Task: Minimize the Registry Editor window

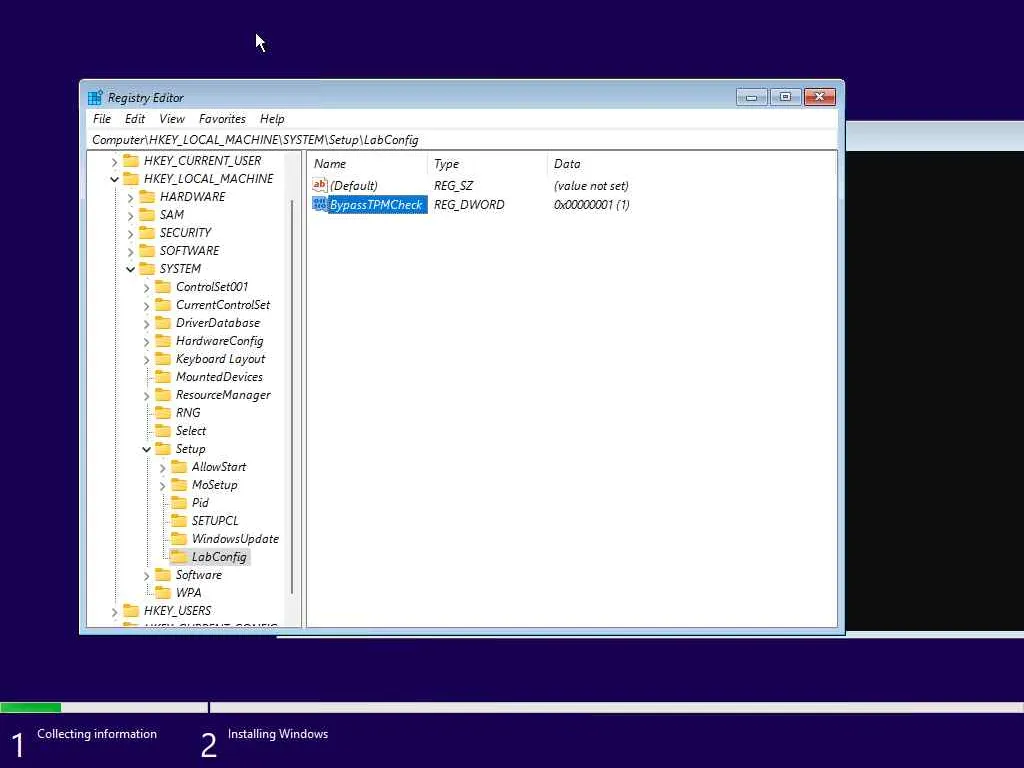Action: coord(752,97)
